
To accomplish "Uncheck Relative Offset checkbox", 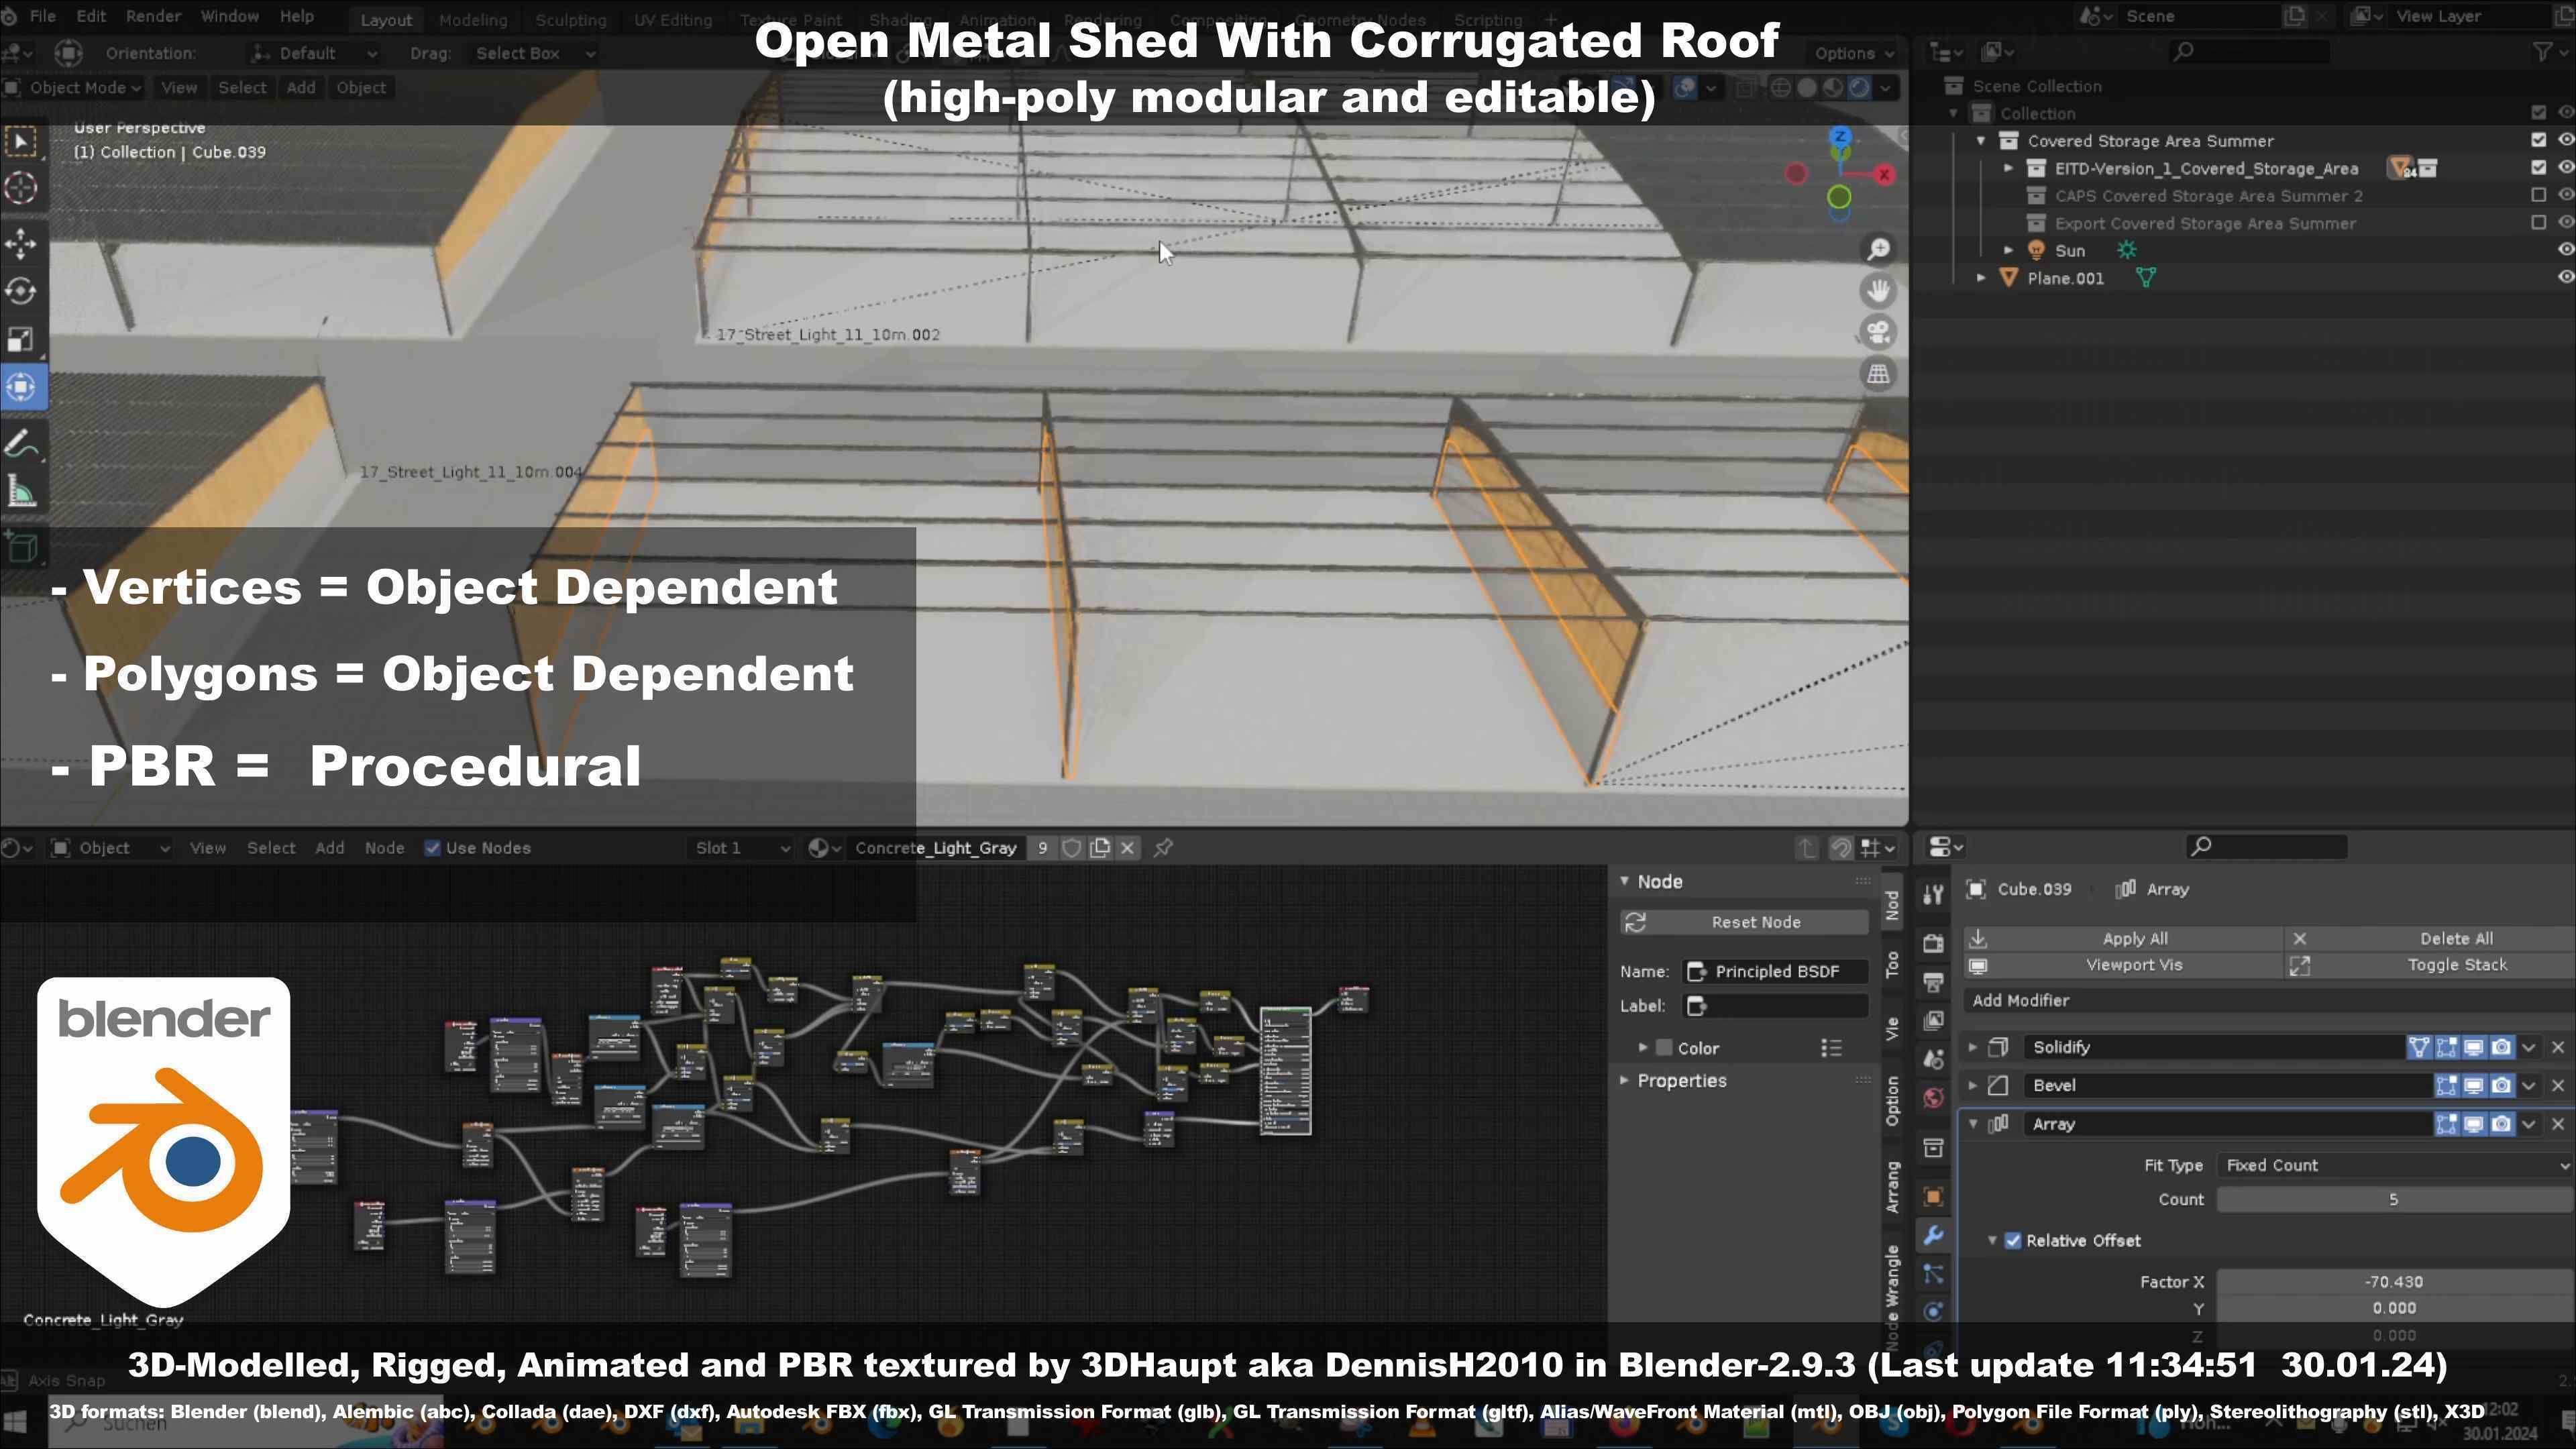I will click(2013, 1240).
